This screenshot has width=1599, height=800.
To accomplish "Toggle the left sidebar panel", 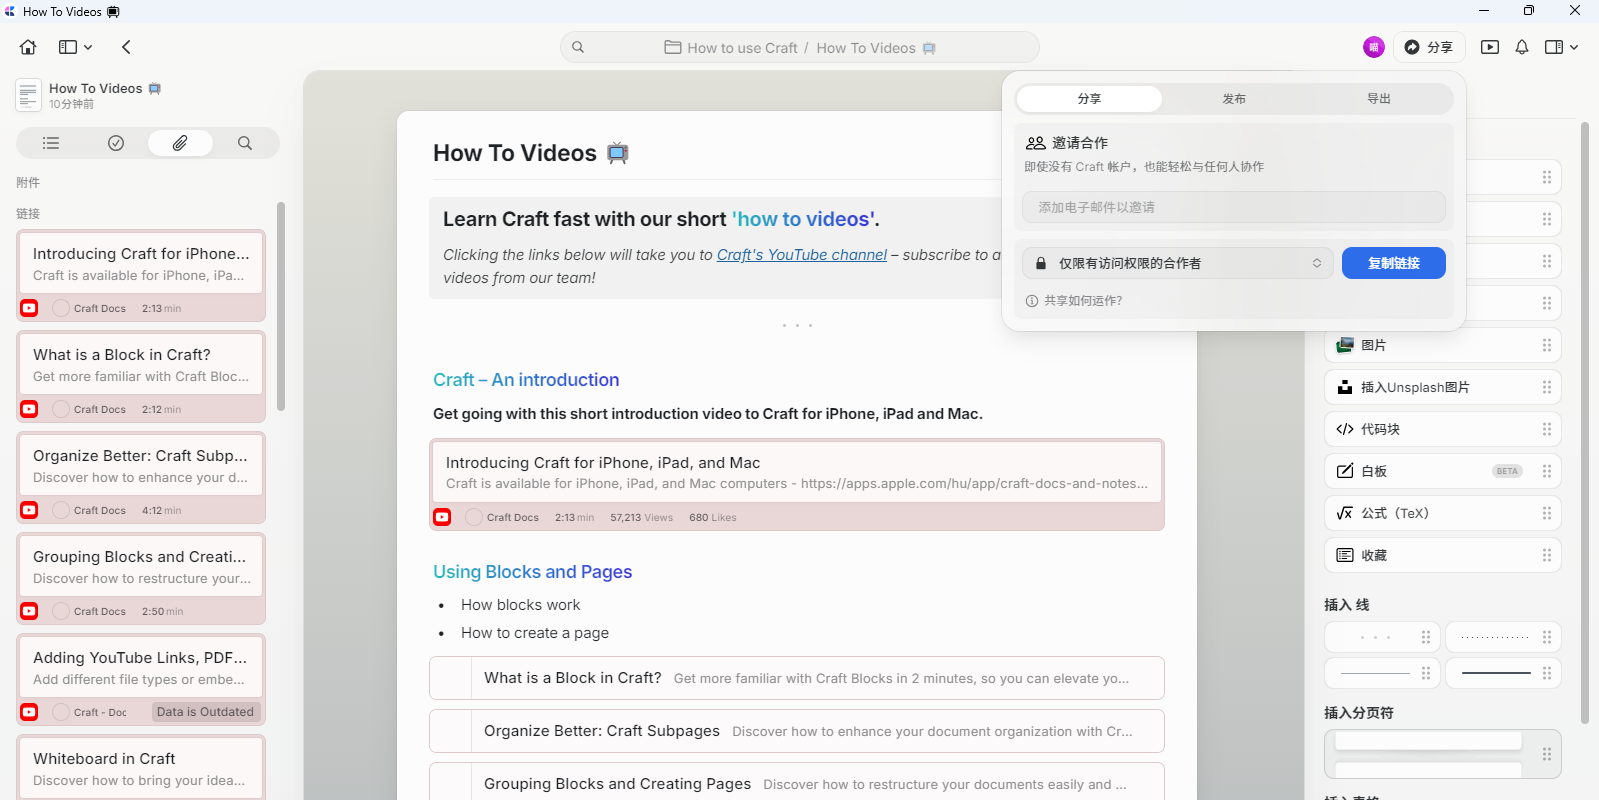I will (x=68, y=47).
